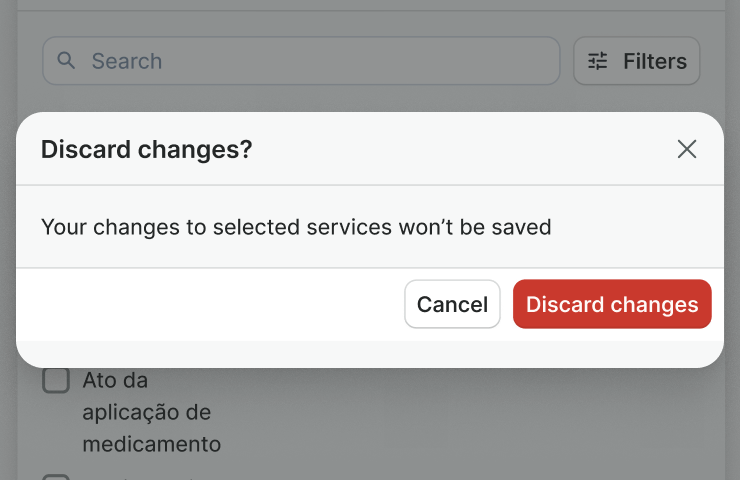Close the Discard changes dialog with X
Viewport: 740px width, 480px height.
(x=686, y=150)
